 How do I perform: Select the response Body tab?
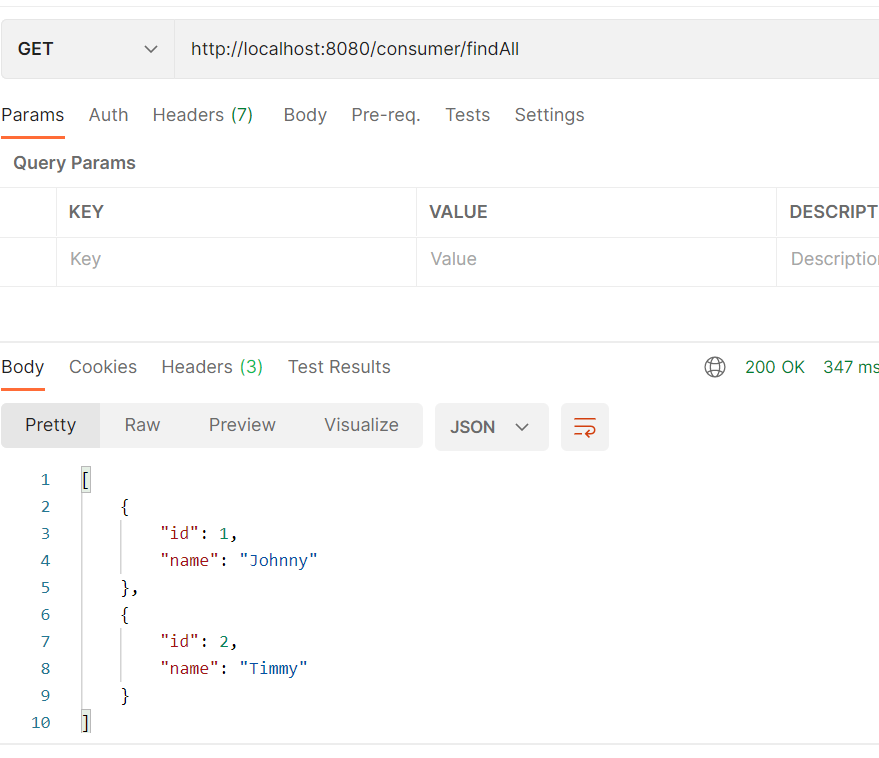tap(22, 367)
